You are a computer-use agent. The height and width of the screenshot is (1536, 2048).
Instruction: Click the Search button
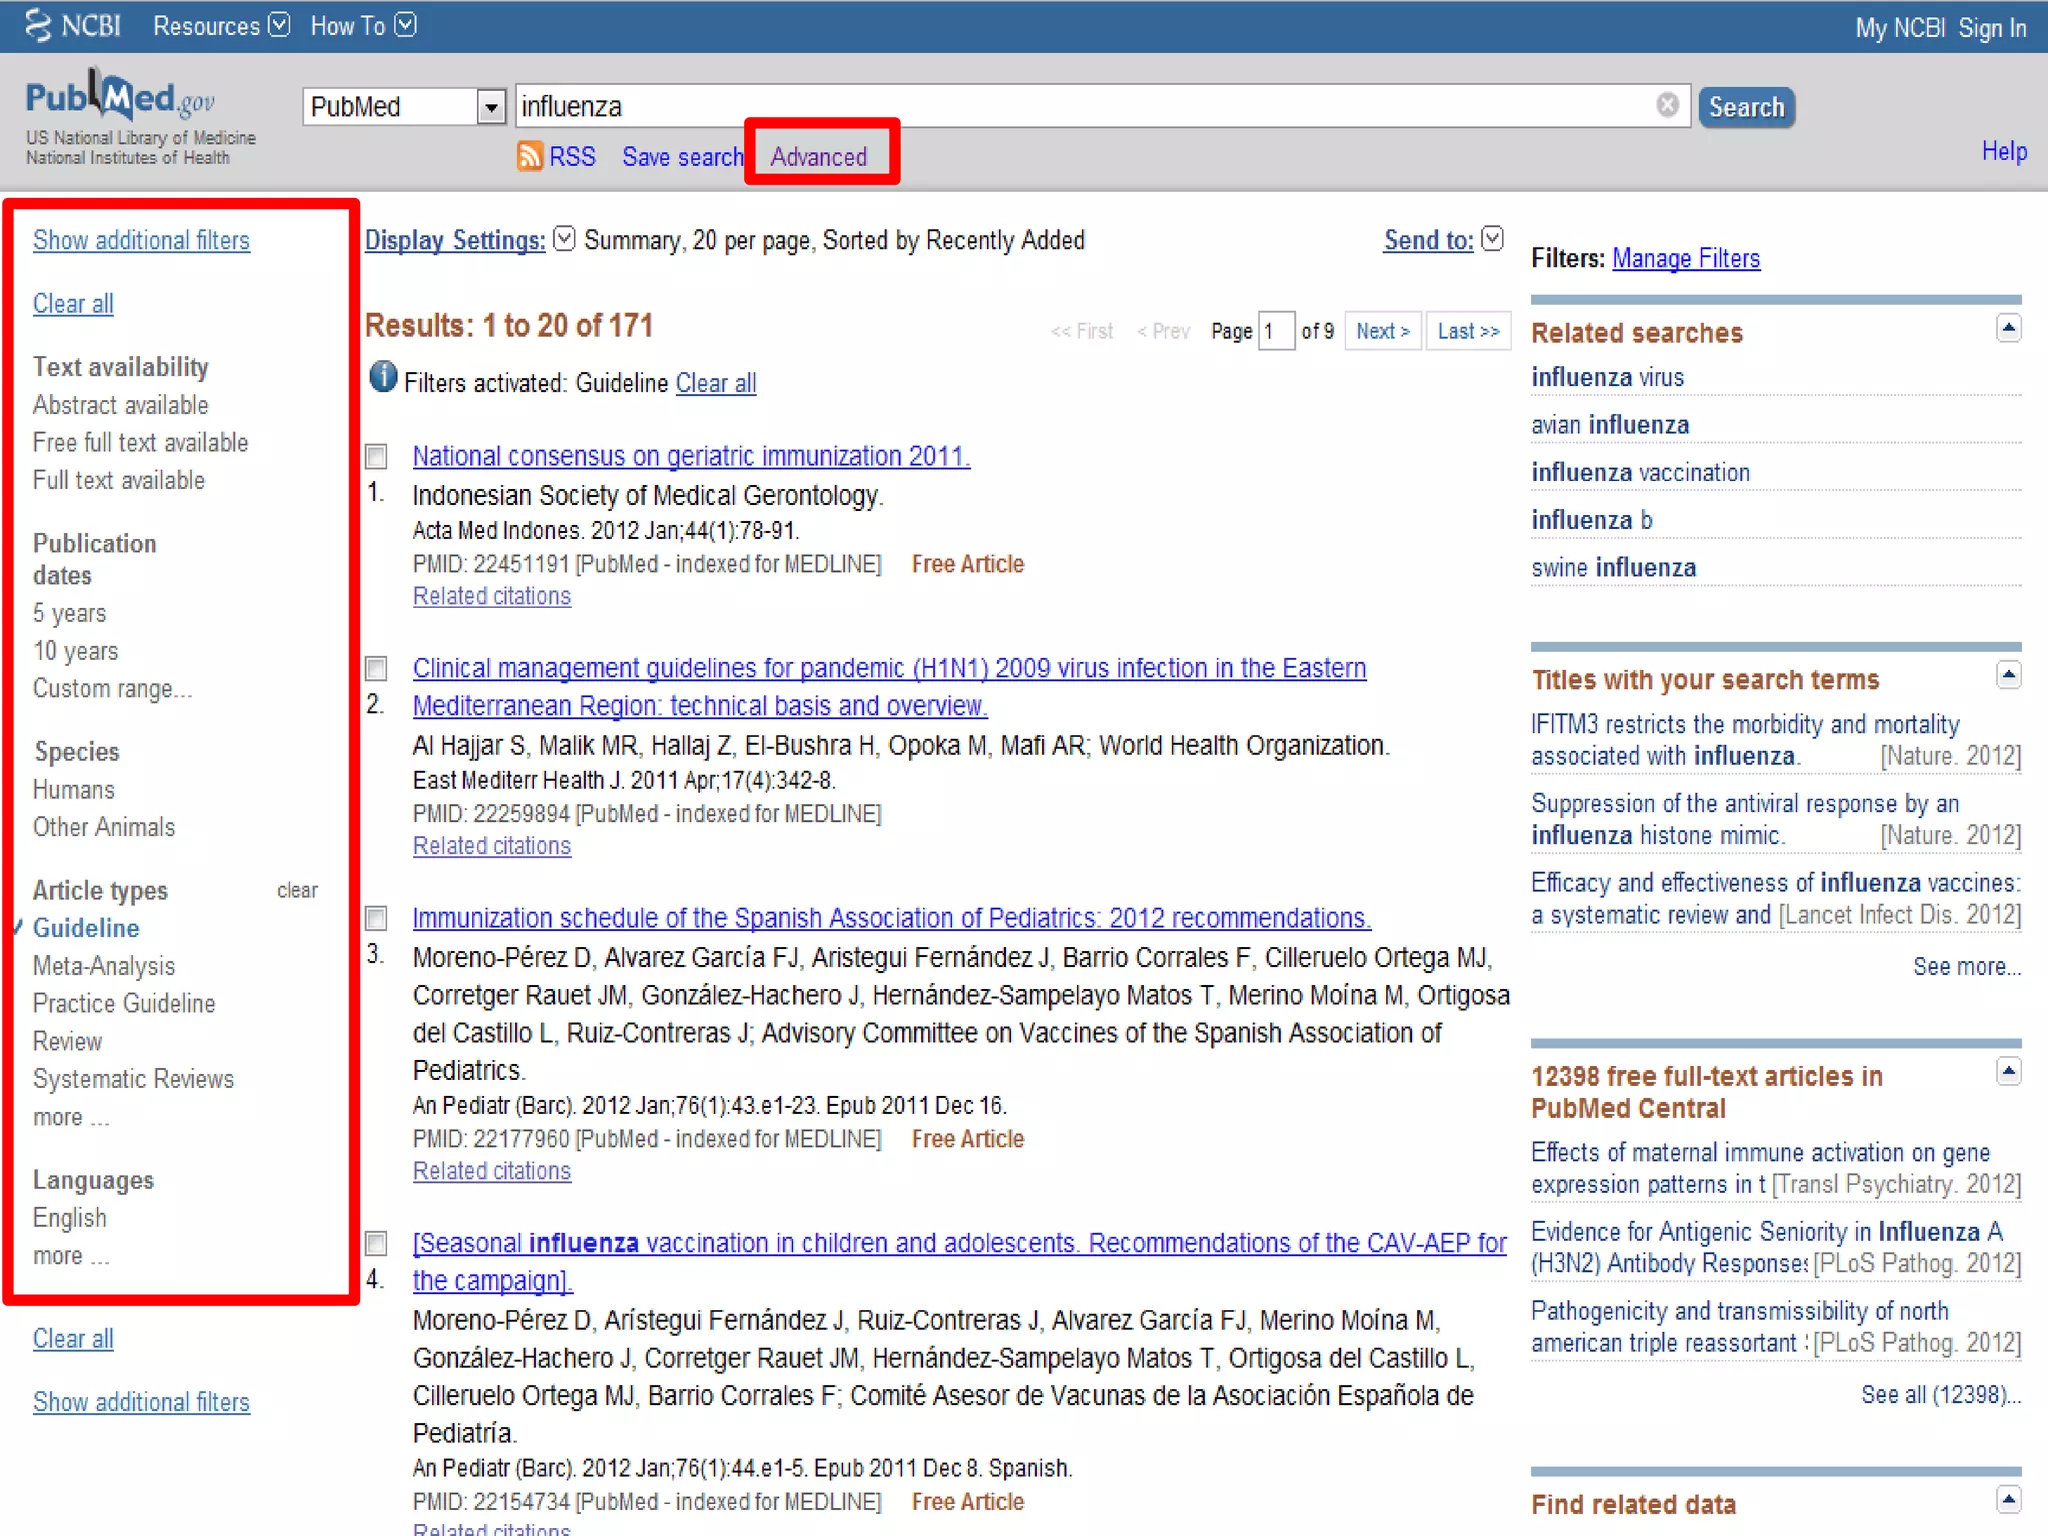click(x=1745, y=107)
